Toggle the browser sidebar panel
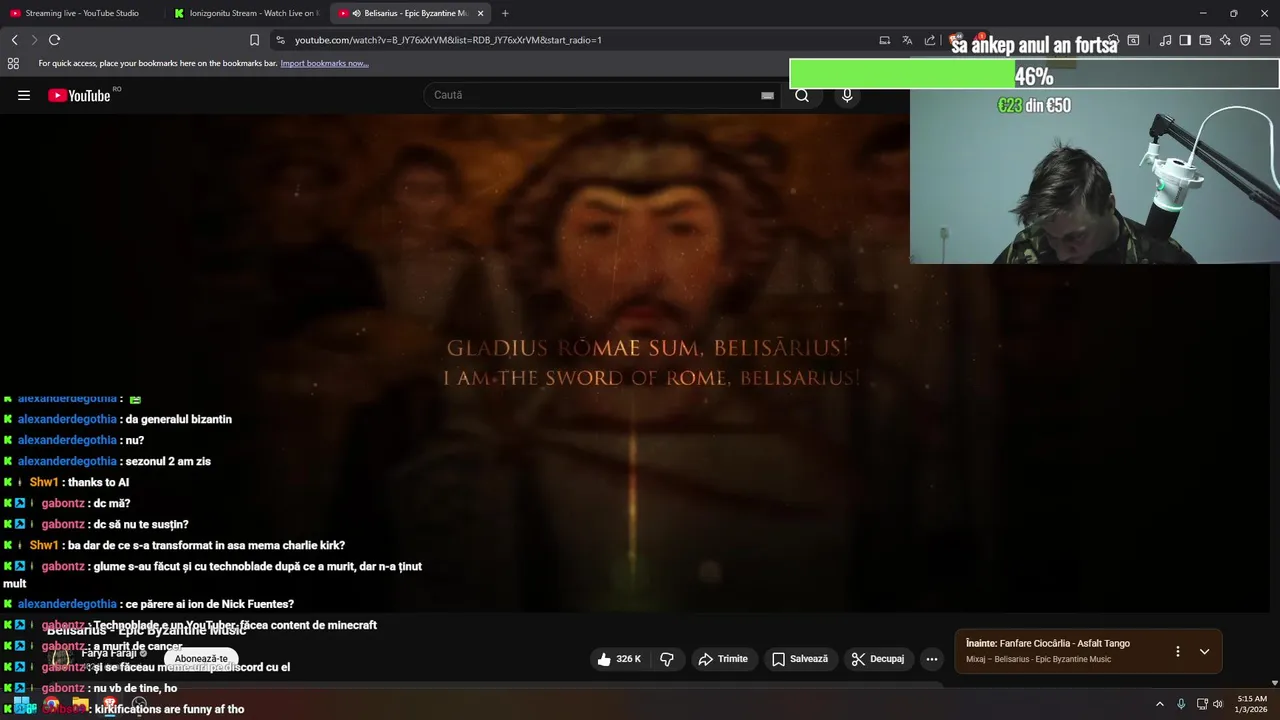The height and width of the screenshot is (720, 1280). coord(1185,40)
